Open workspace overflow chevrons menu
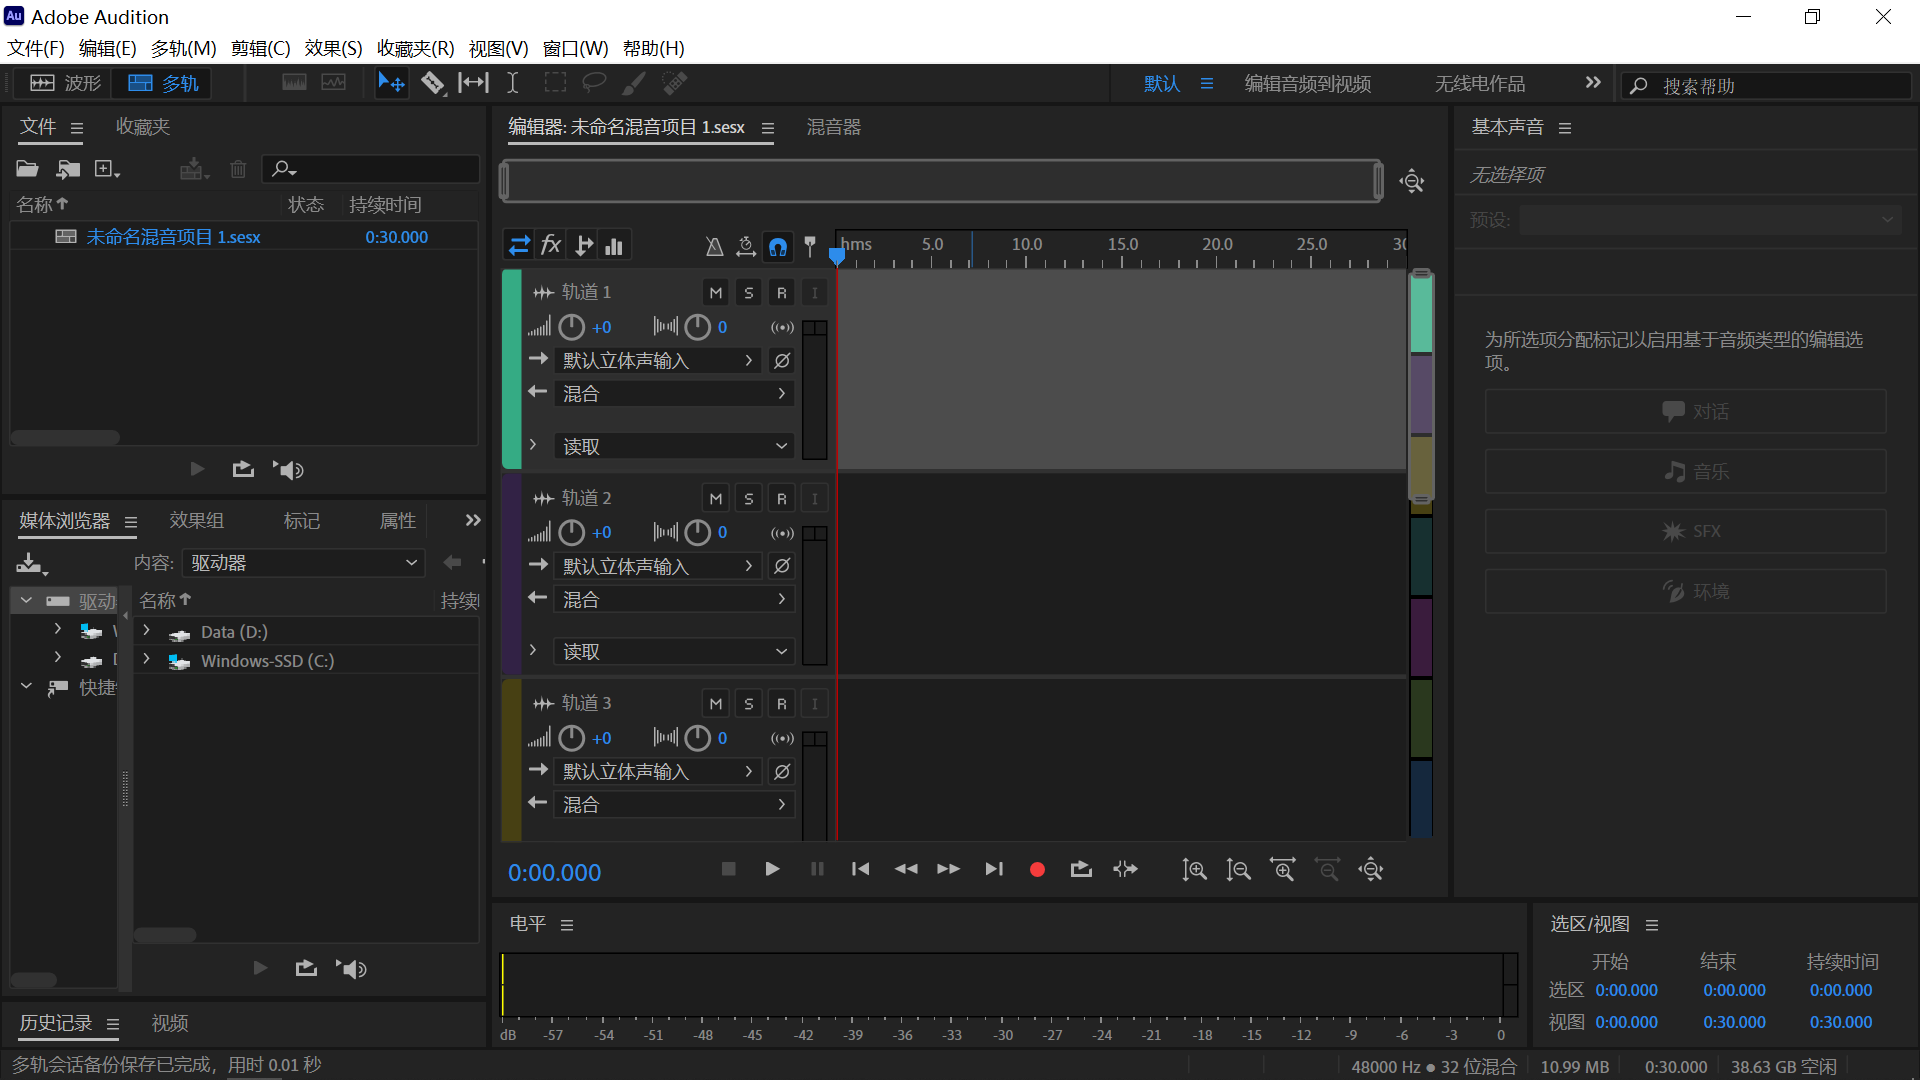The height and width of the screenshot is (1080, 1920). click(1593, 83)
